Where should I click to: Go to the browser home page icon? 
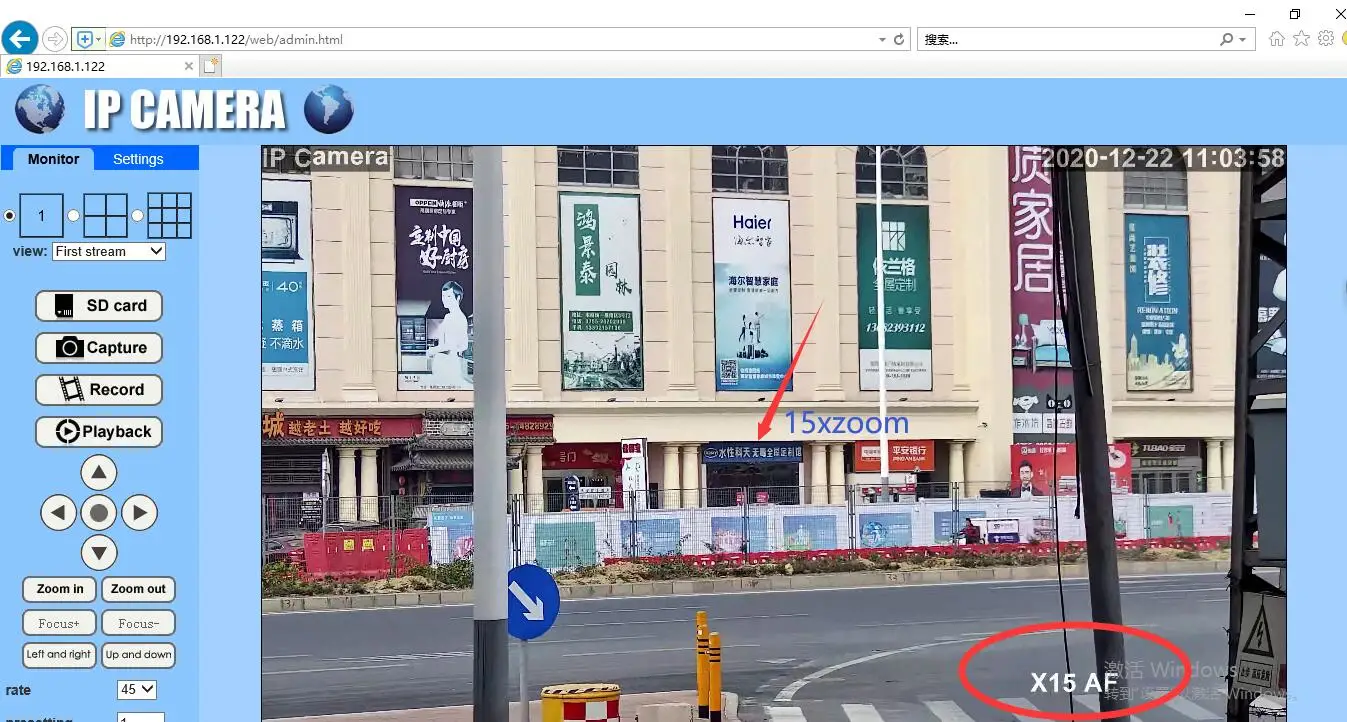[1276, 39]
